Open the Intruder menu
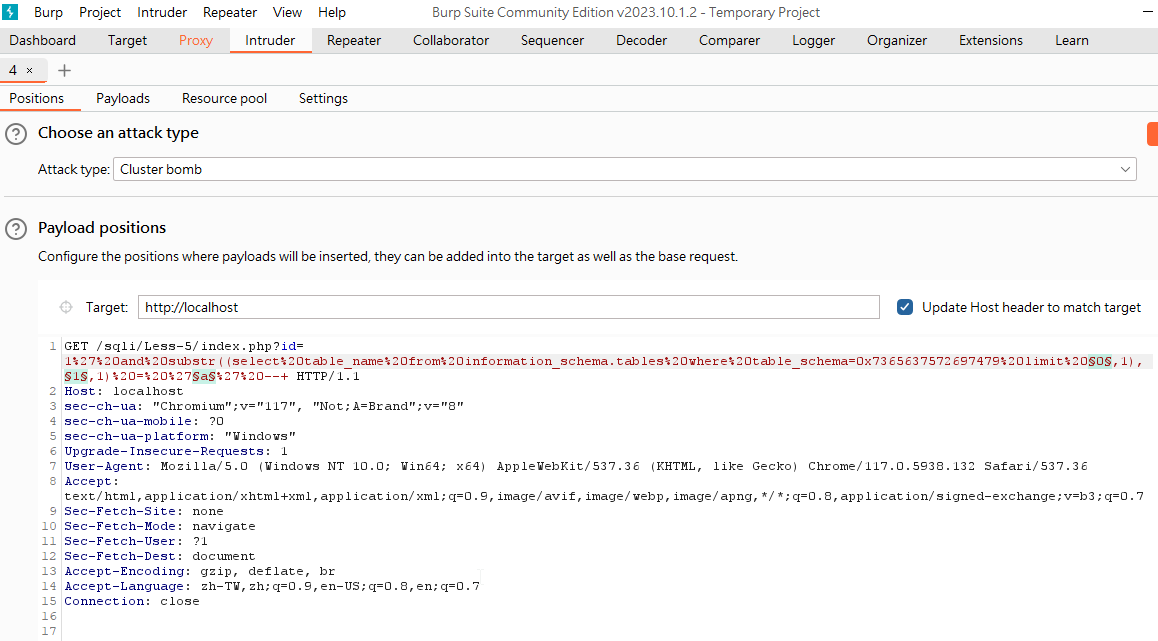The width and height of the screenshot is (1158, 641). click(162, 13)
